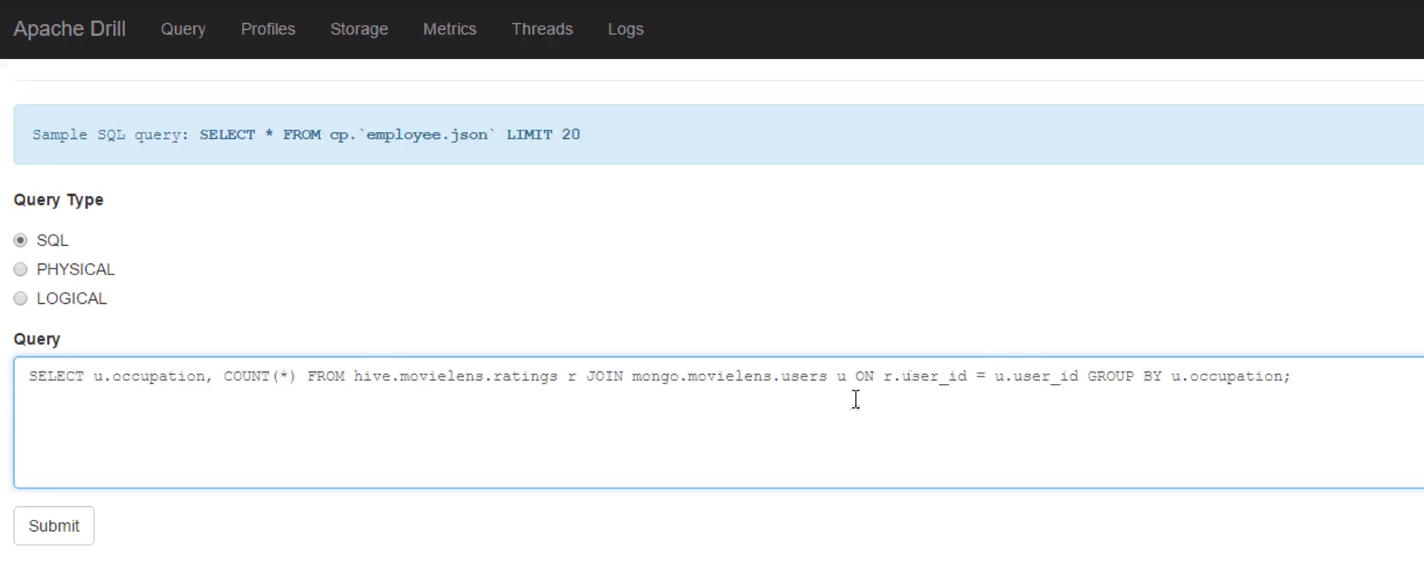This screenshot has width=1424, height=577.
Task: Select the SQL query type
Action: pos(20,240)
